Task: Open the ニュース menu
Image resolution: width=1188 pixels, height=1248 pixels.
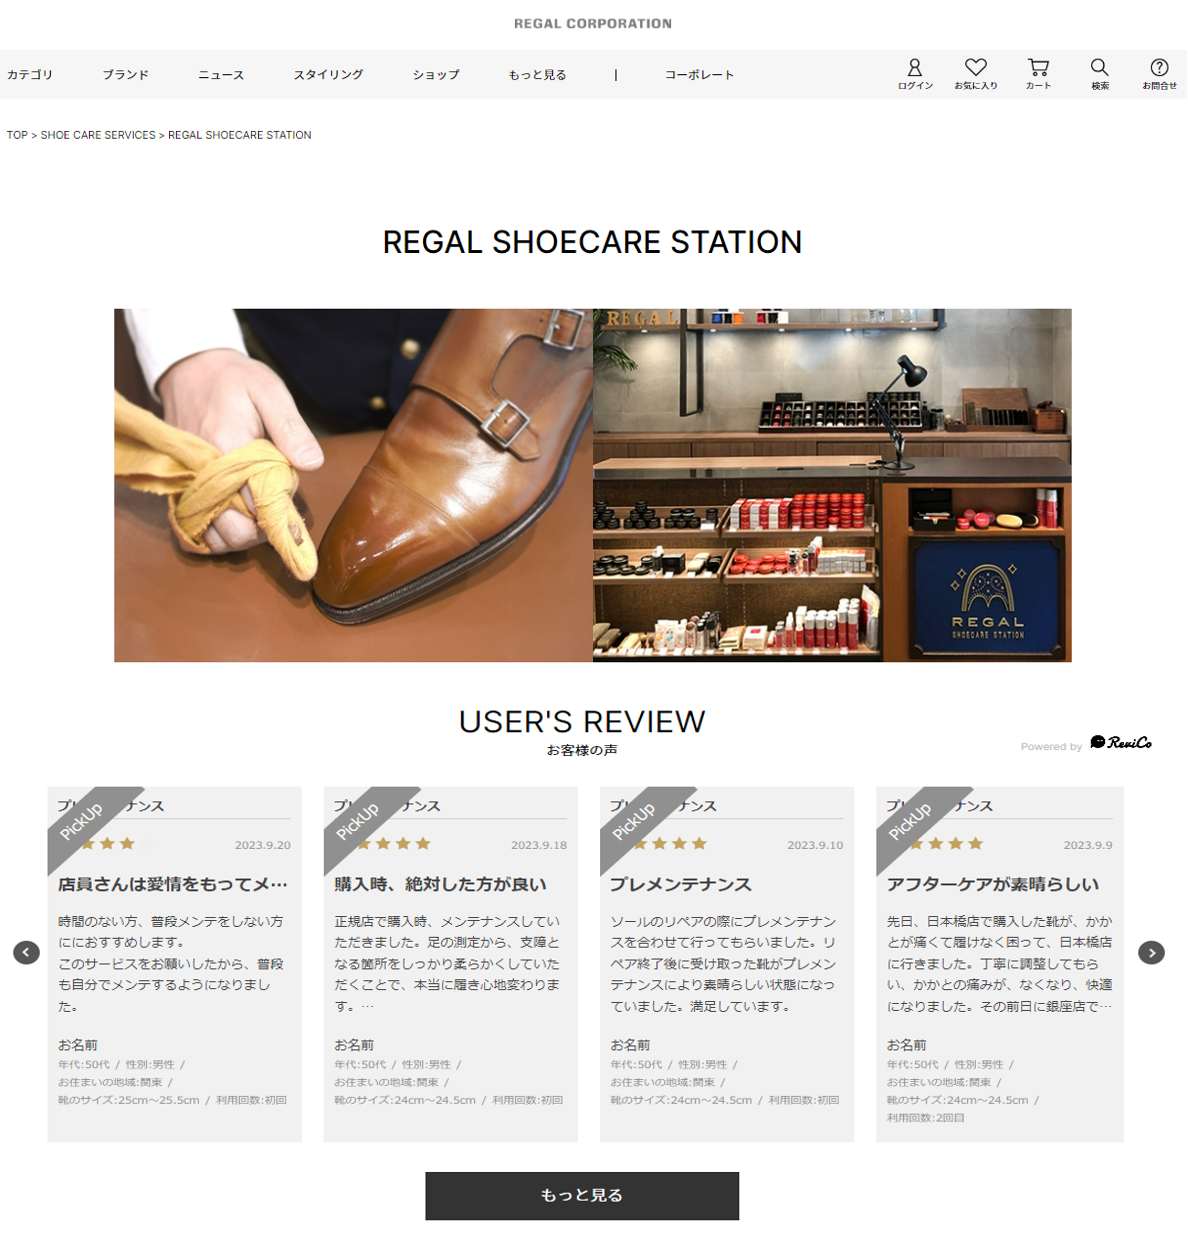Action: 221,75
